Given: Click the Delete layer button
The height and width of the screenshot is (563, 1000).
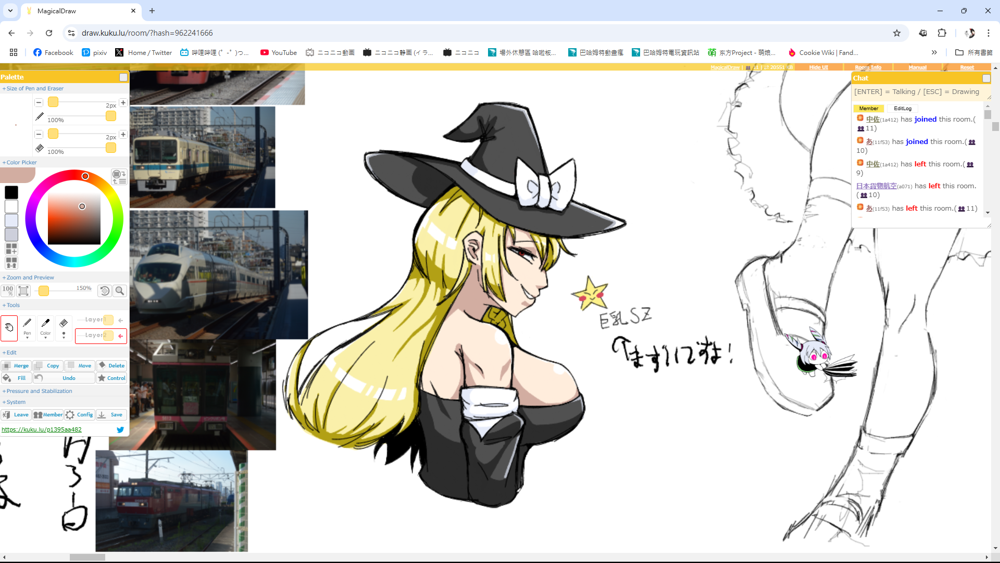Looking at the screenshot, I should (112, 366).
